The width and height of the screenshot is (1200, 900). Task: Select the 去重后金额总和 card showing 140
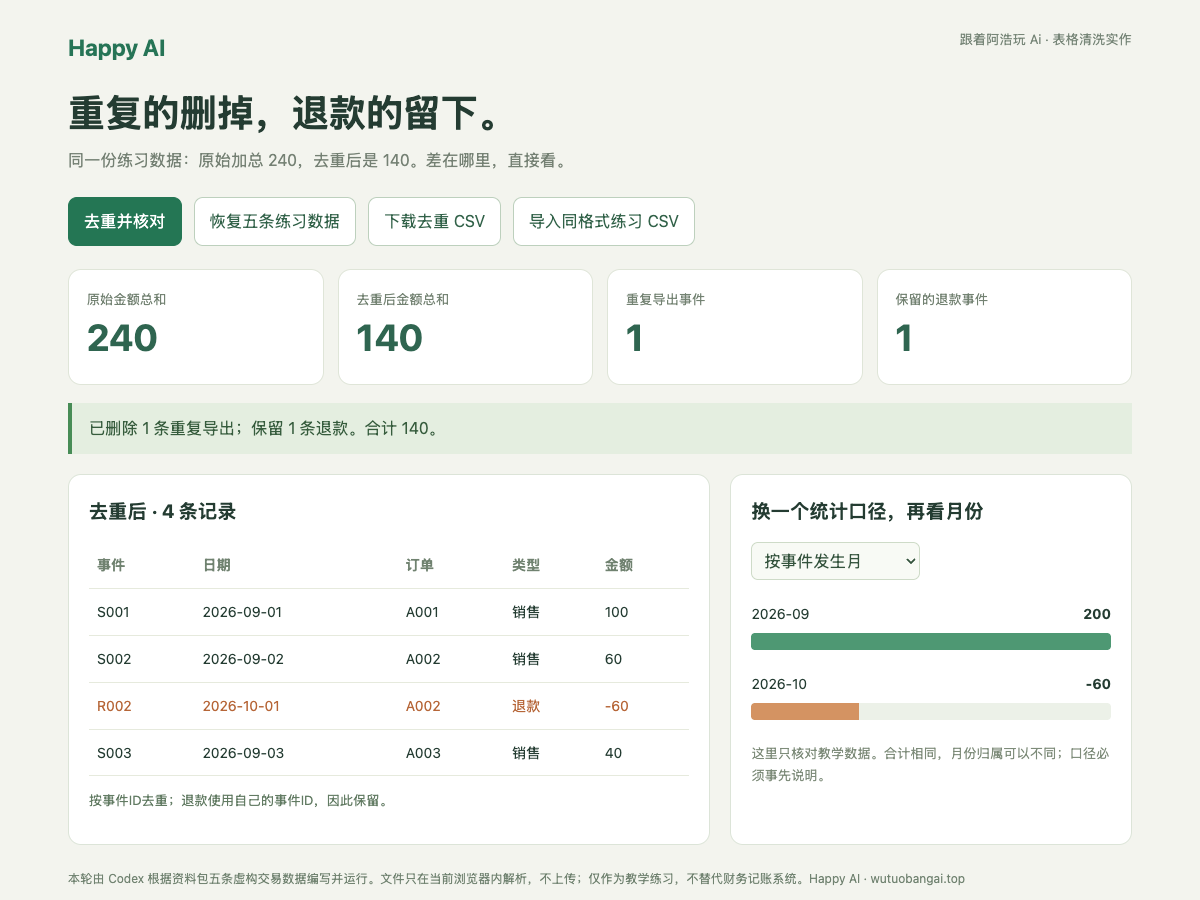pyautogui.click(x=465, y=327)
